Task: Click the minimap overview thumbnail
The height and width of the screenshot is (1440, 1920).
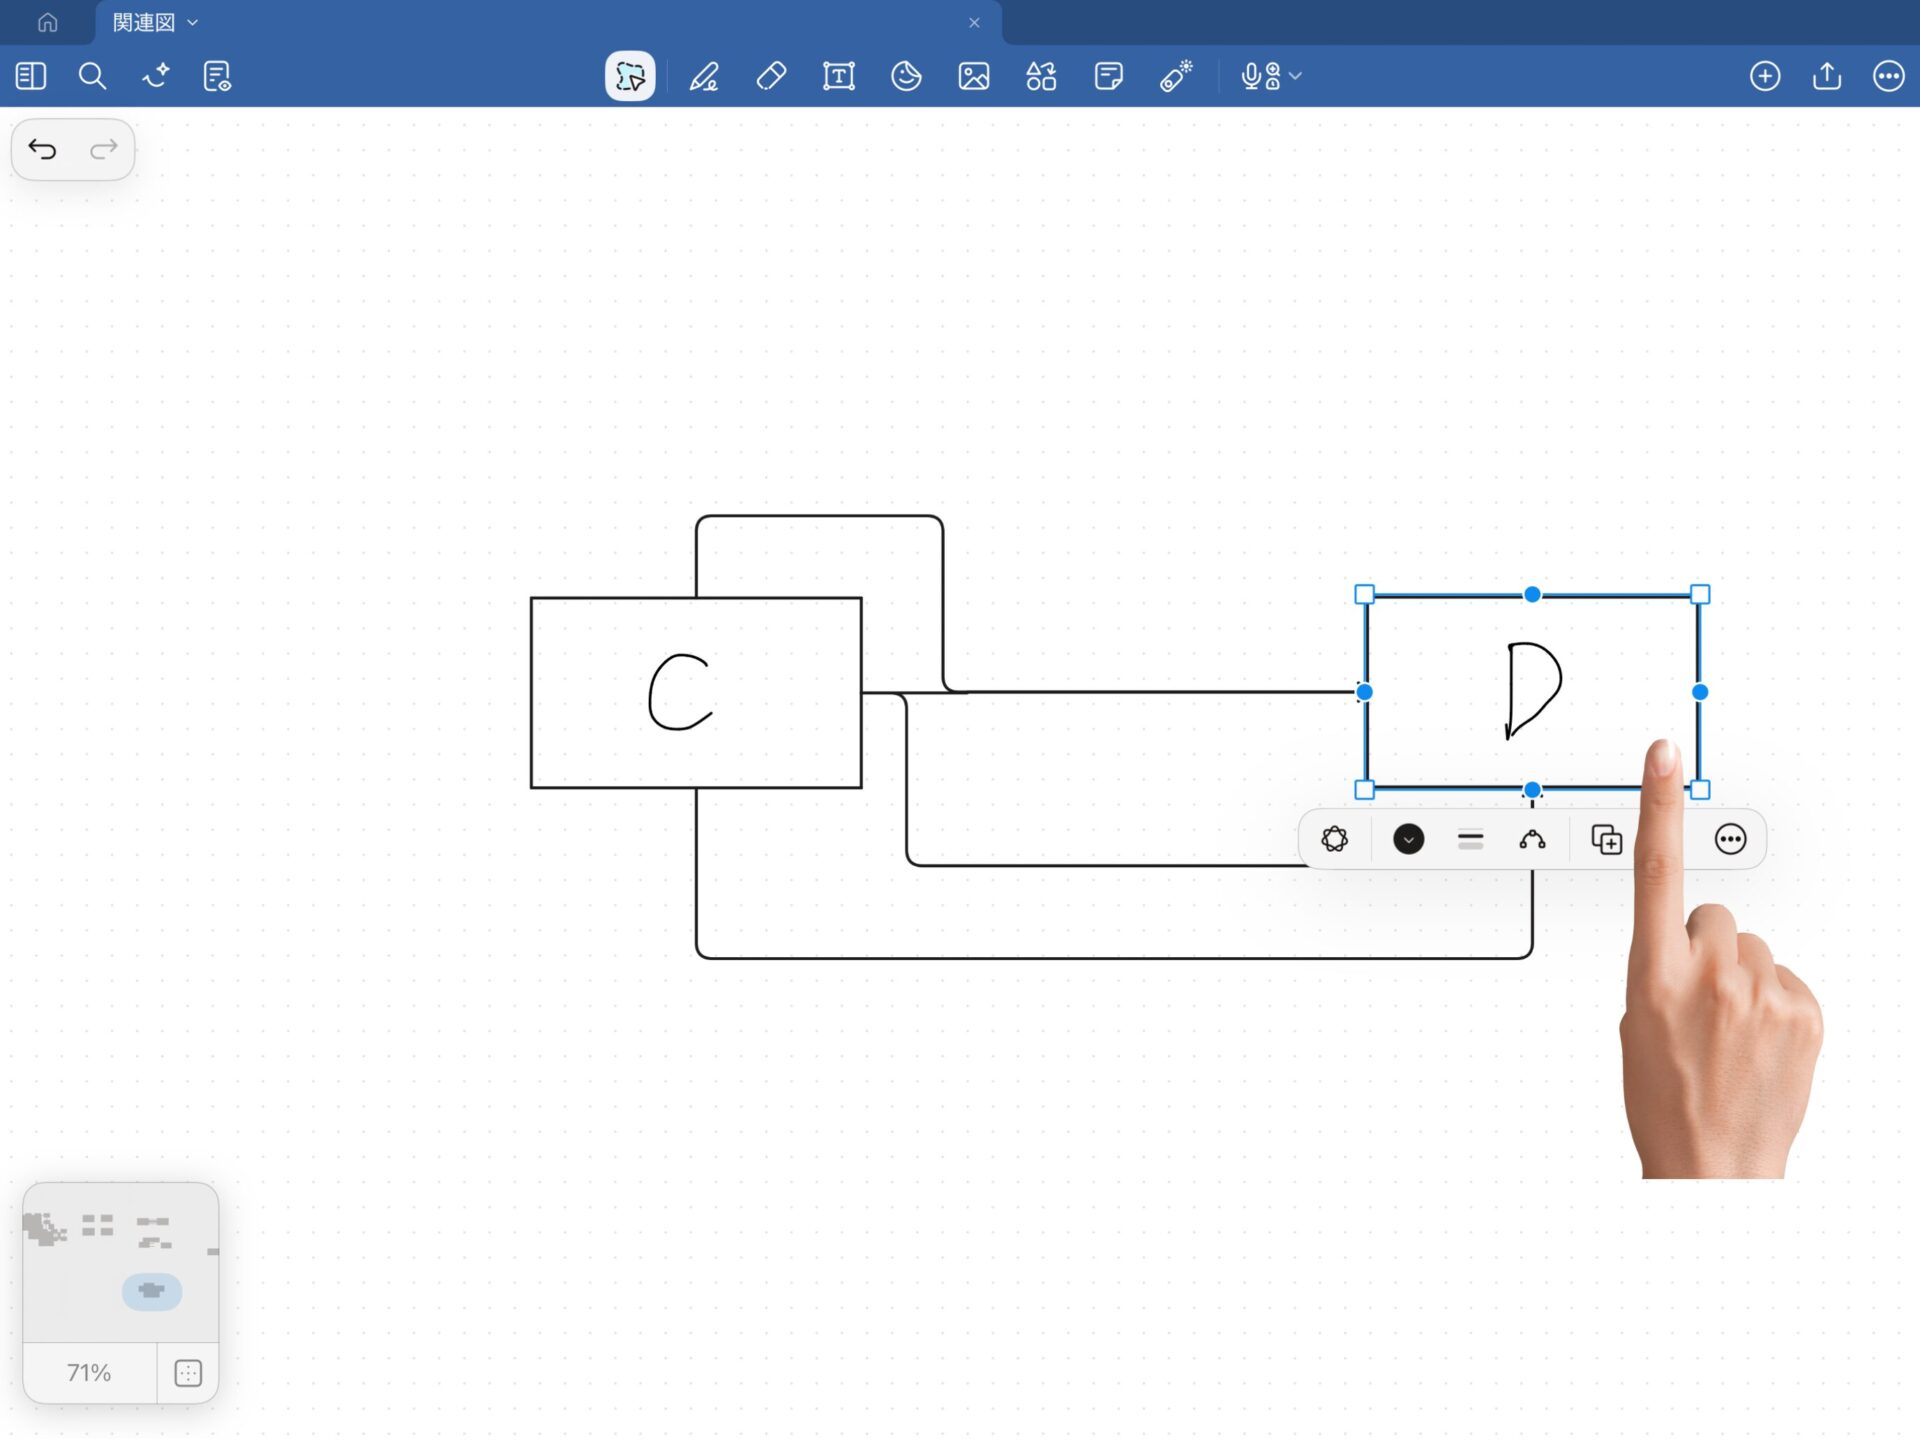Action: [120, 1262]
